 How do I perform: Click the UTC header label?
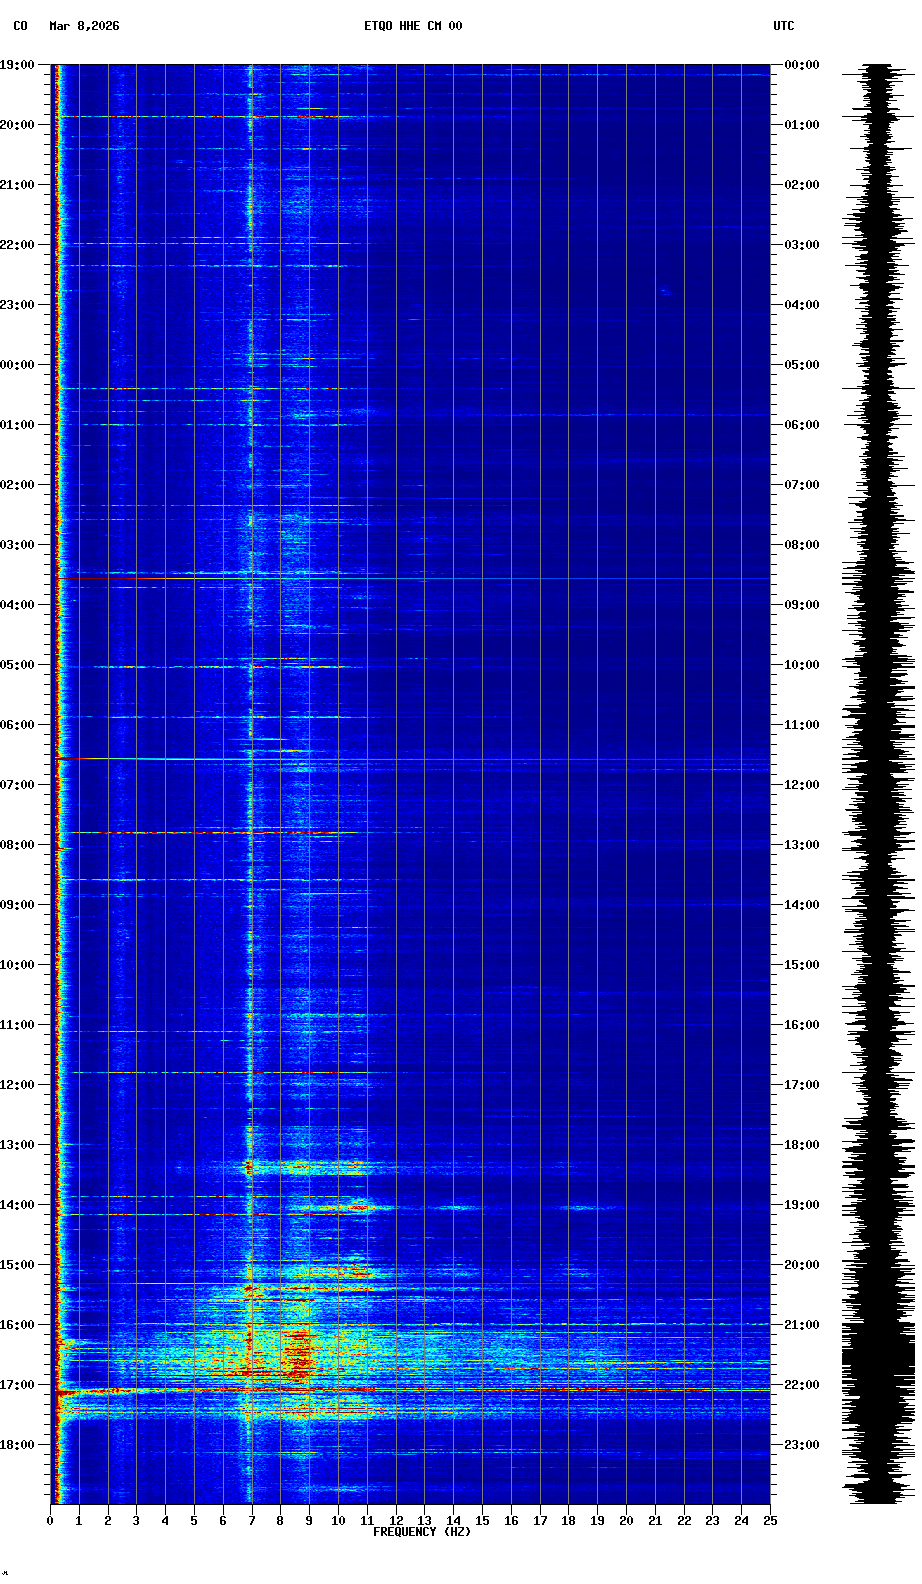pos(783,26)
